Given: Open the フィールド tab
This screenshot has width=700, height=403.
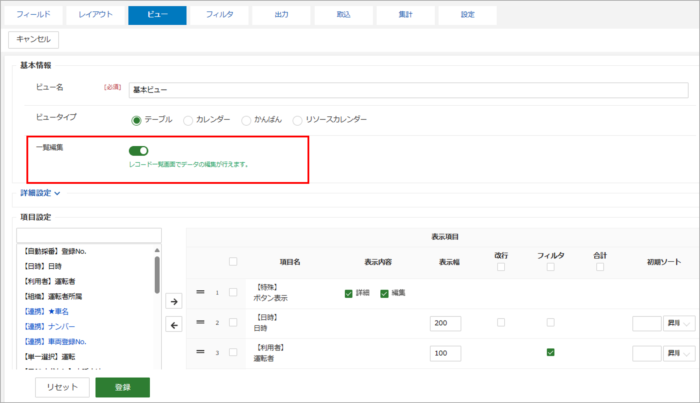Looking at the screenshot, I should point(33,15).
